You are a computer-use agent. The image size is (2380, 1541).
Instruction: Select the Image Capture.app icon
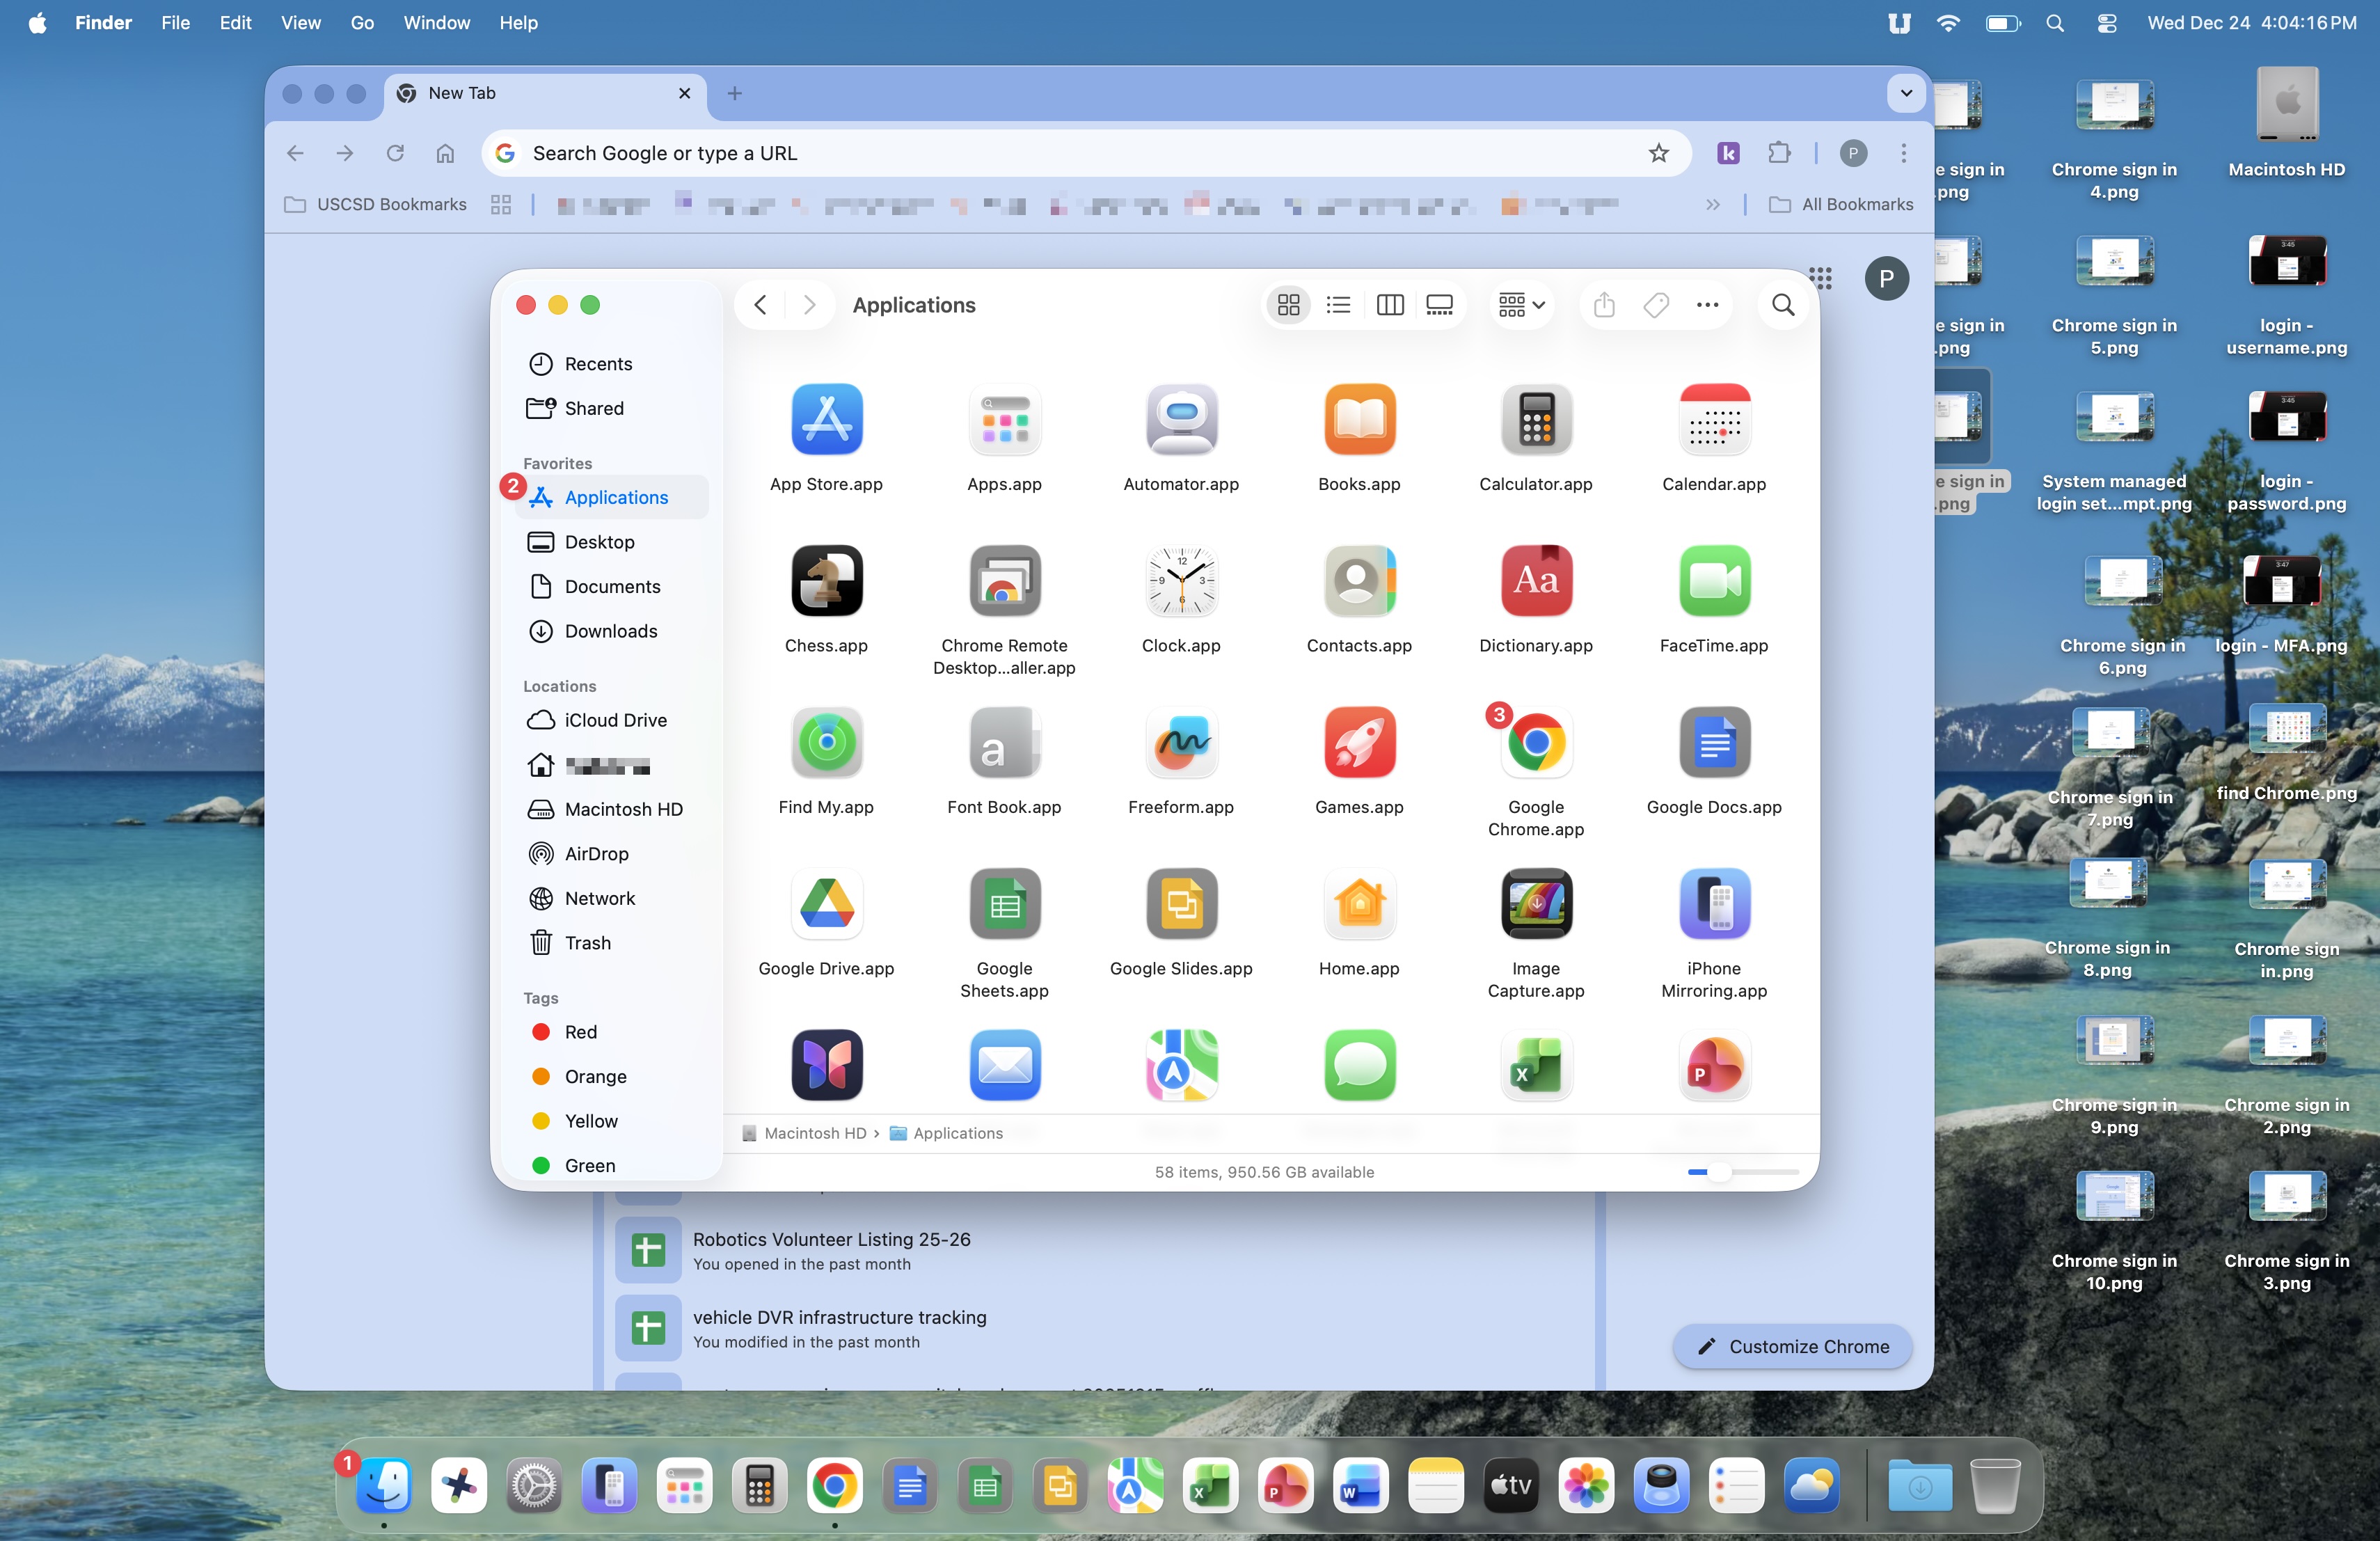[1535, 904]
